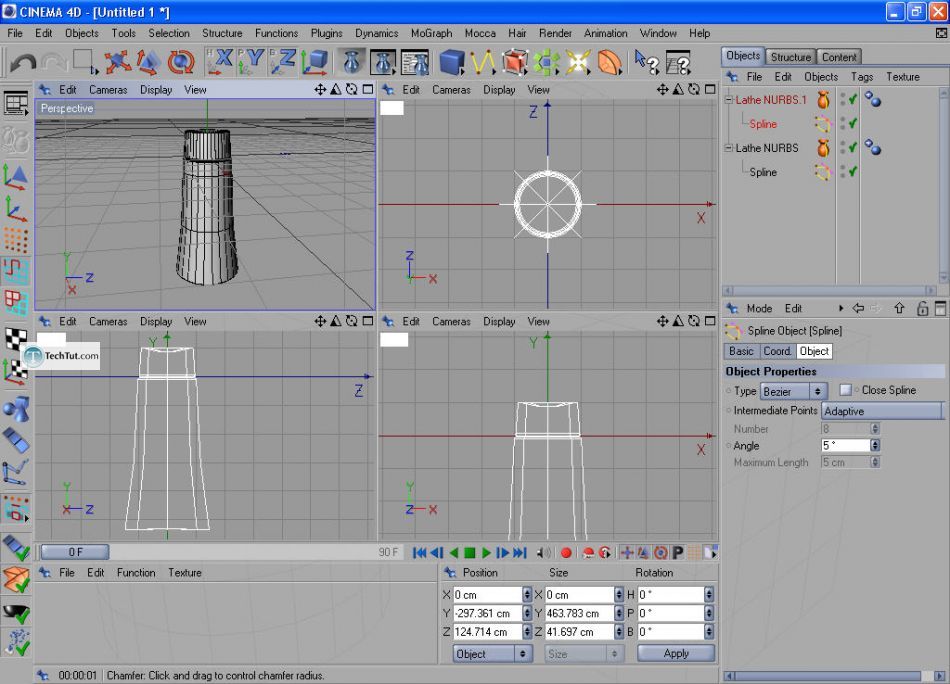
Task: Open the Plugins menu
Action: (327, 33)
